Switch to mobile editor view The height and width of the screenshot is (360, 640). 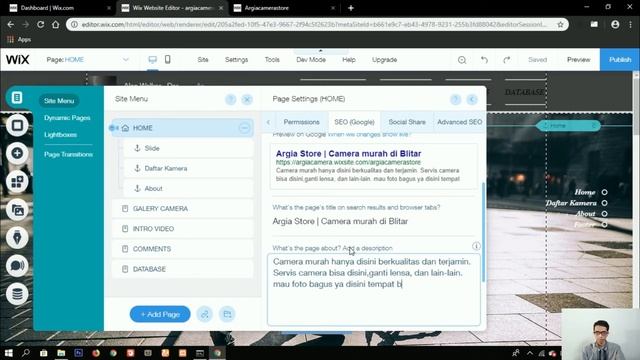pyautogui.click(x=168, y=60)
